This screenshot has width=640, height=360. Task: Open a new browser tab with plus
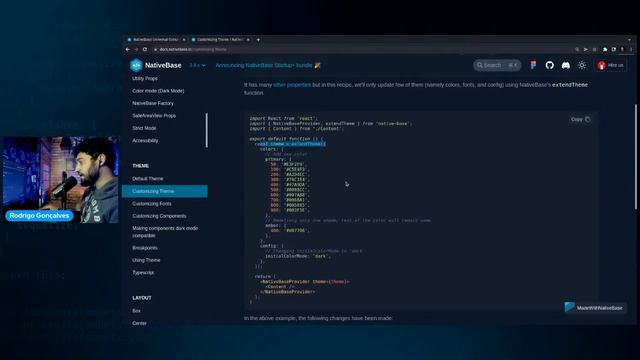258,40
